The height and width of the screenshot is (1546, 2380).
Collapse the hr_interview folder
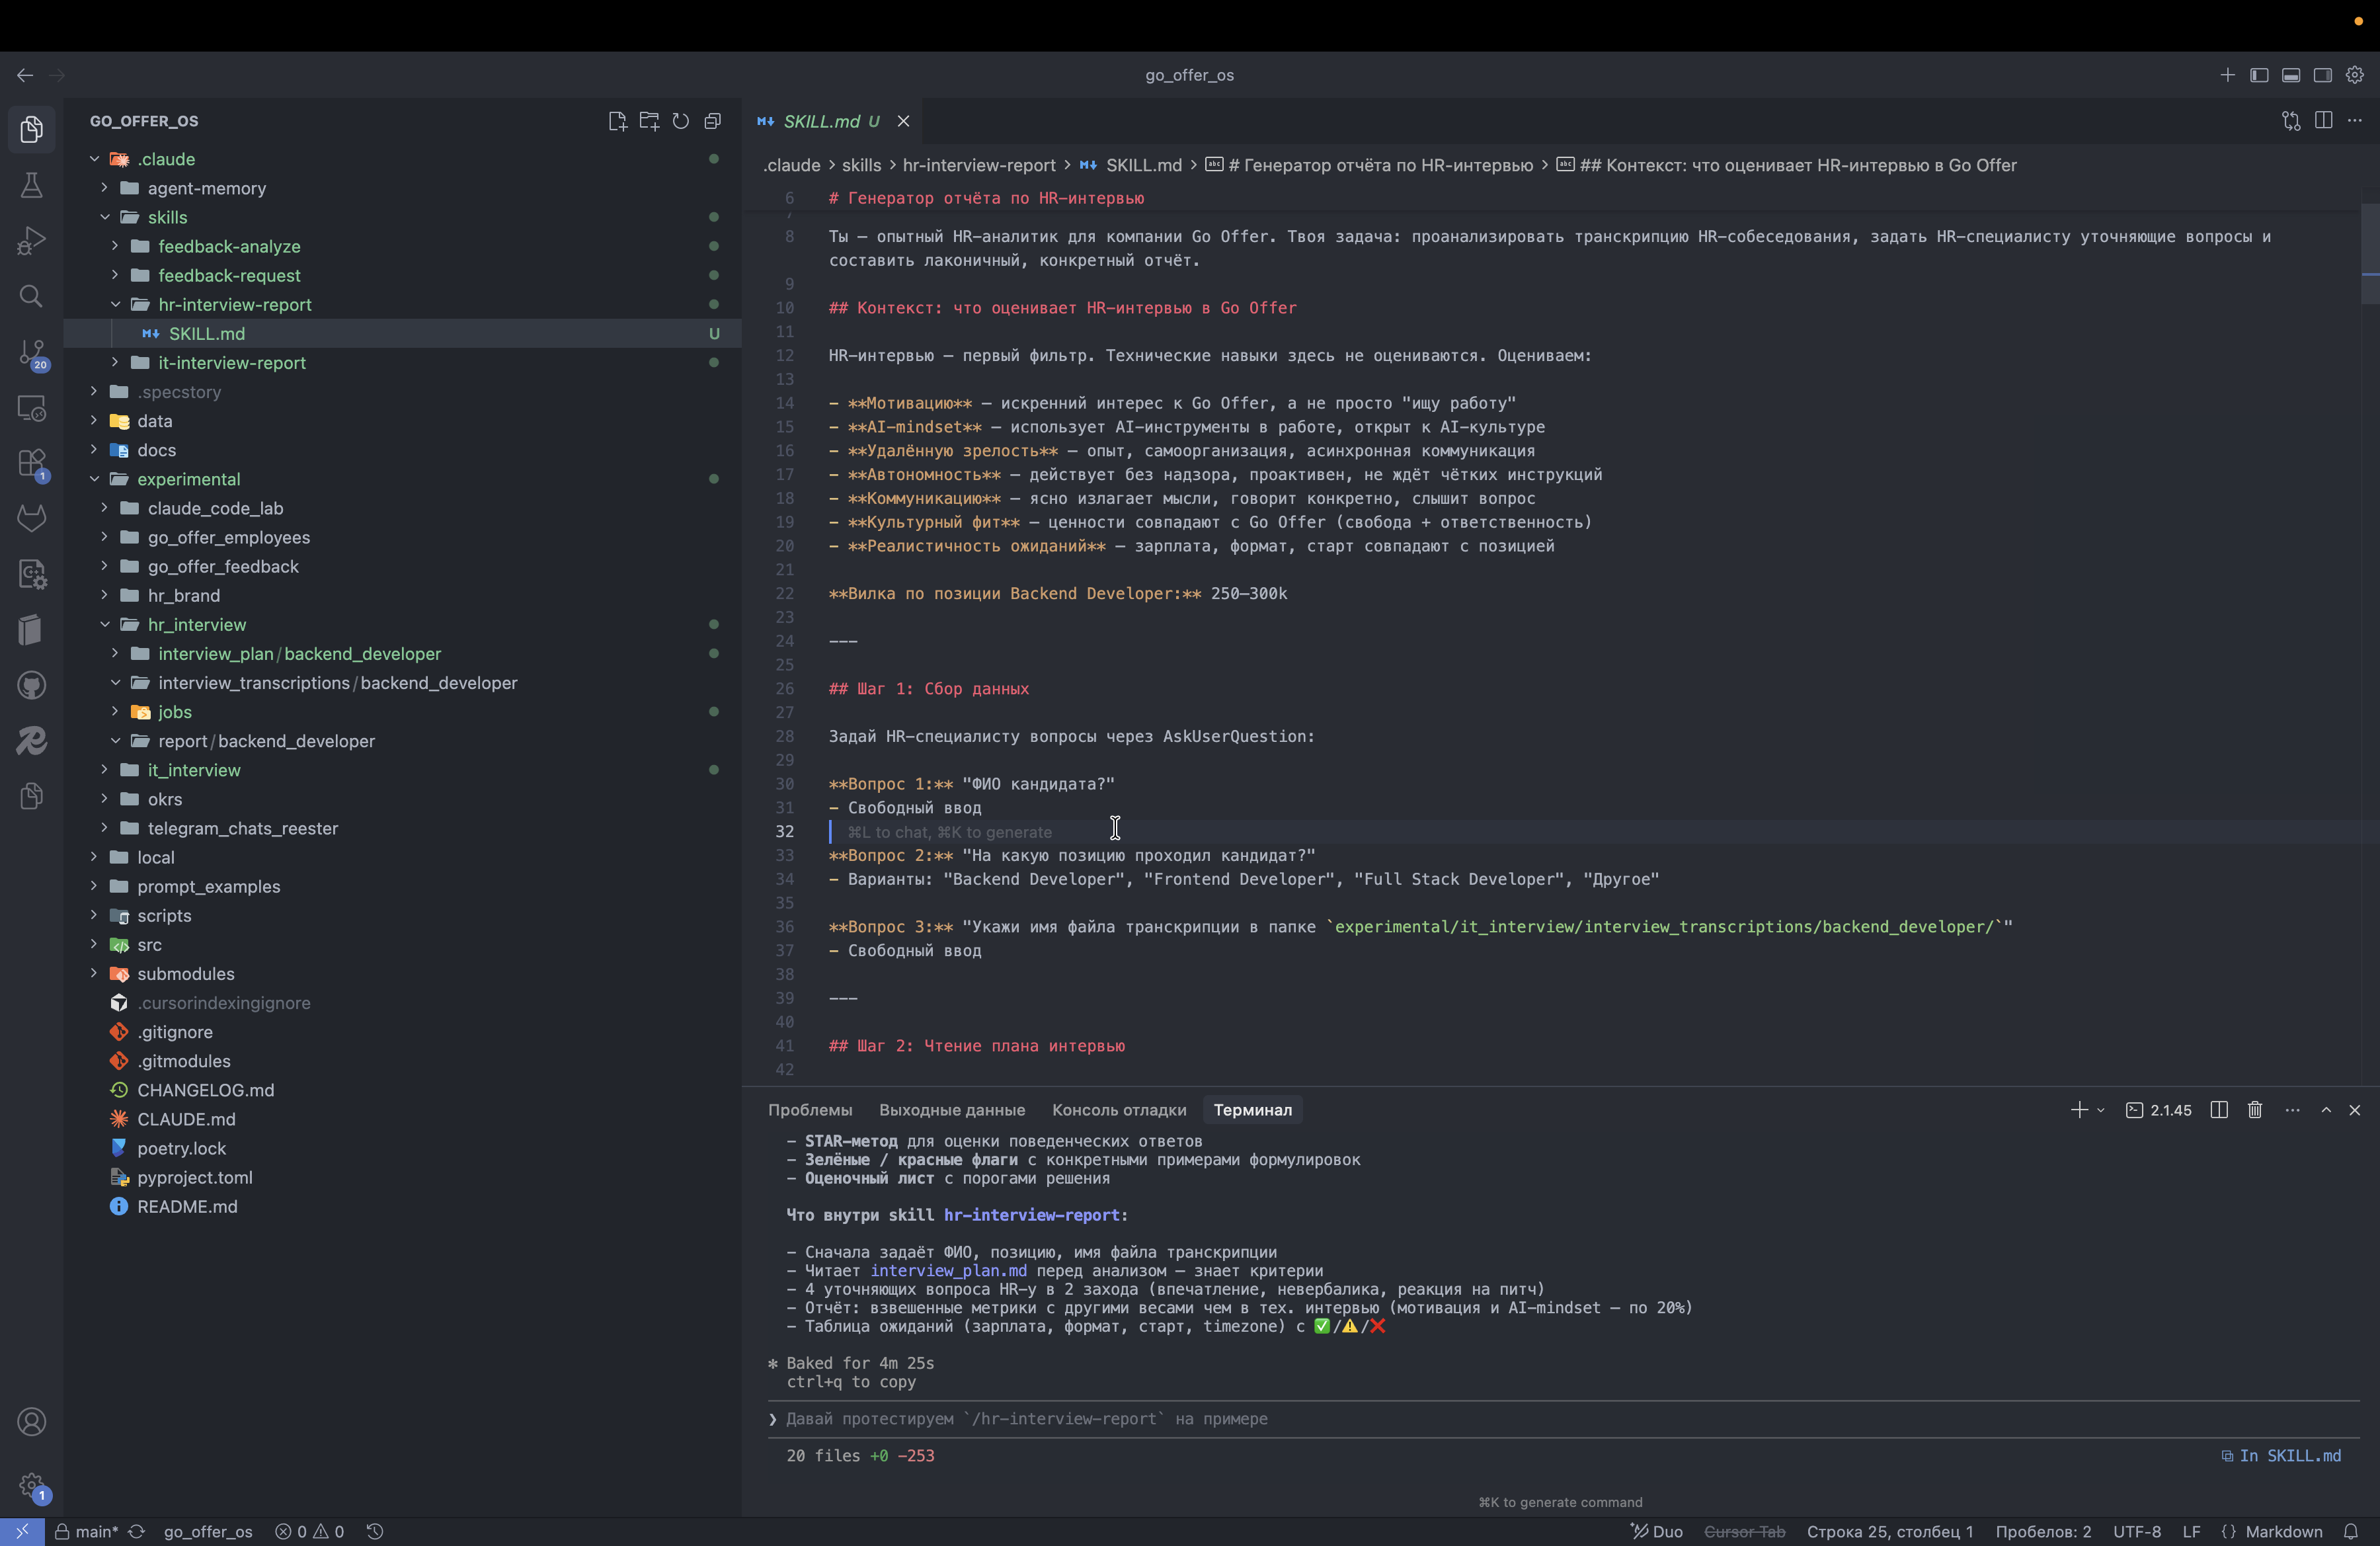click(196, 624)
